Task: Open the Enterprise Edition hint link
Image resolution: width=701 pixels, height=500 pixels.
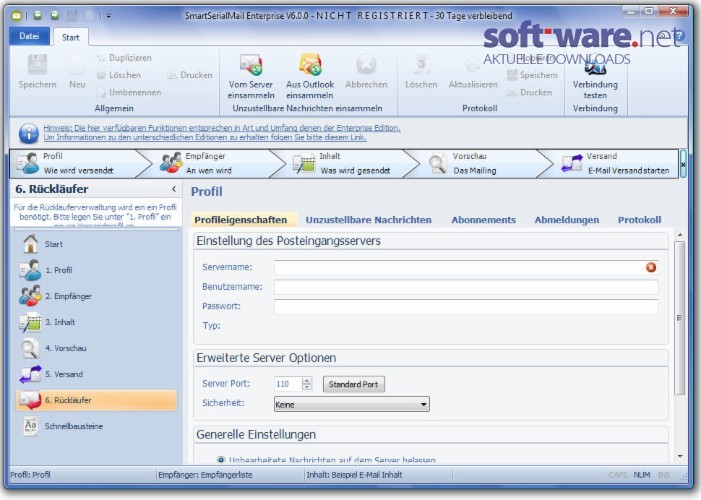Action: click(222, 128)
